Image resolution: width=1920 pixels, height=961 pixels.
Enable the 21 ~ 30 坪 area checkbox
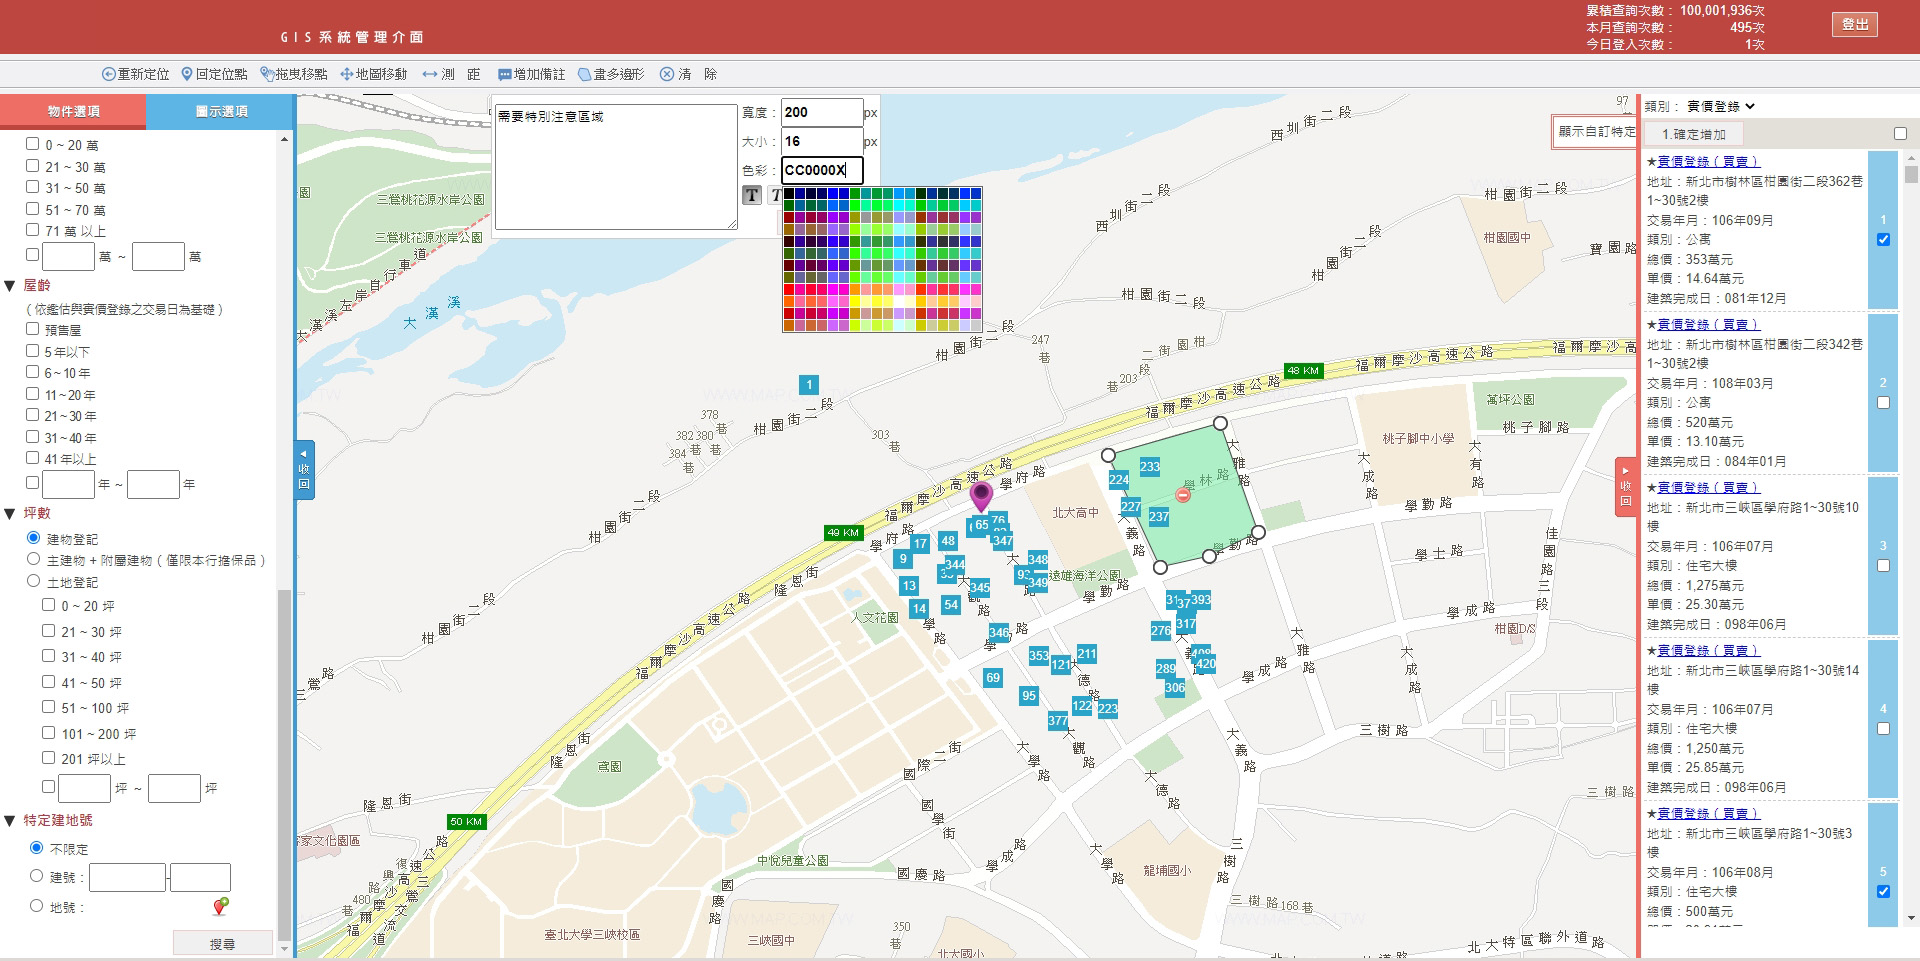coord(49,631)
